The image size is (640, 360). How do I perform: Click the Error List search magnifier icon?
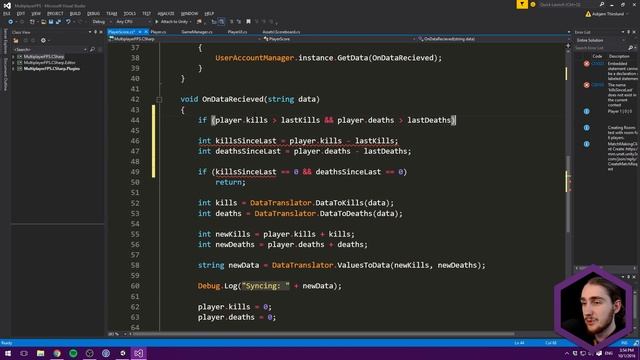631,48
